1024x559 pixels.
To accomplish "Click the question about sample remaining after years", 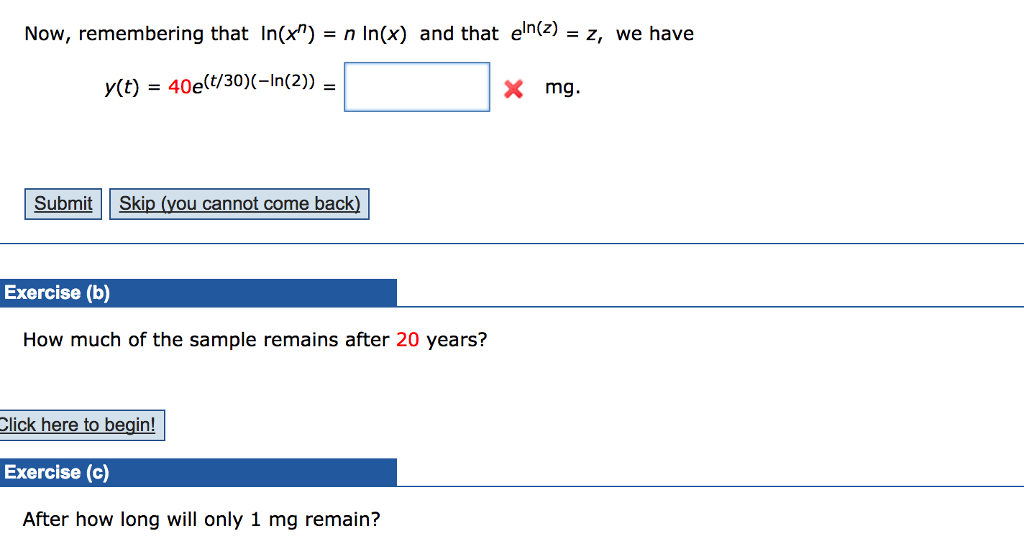I will 255,340.
